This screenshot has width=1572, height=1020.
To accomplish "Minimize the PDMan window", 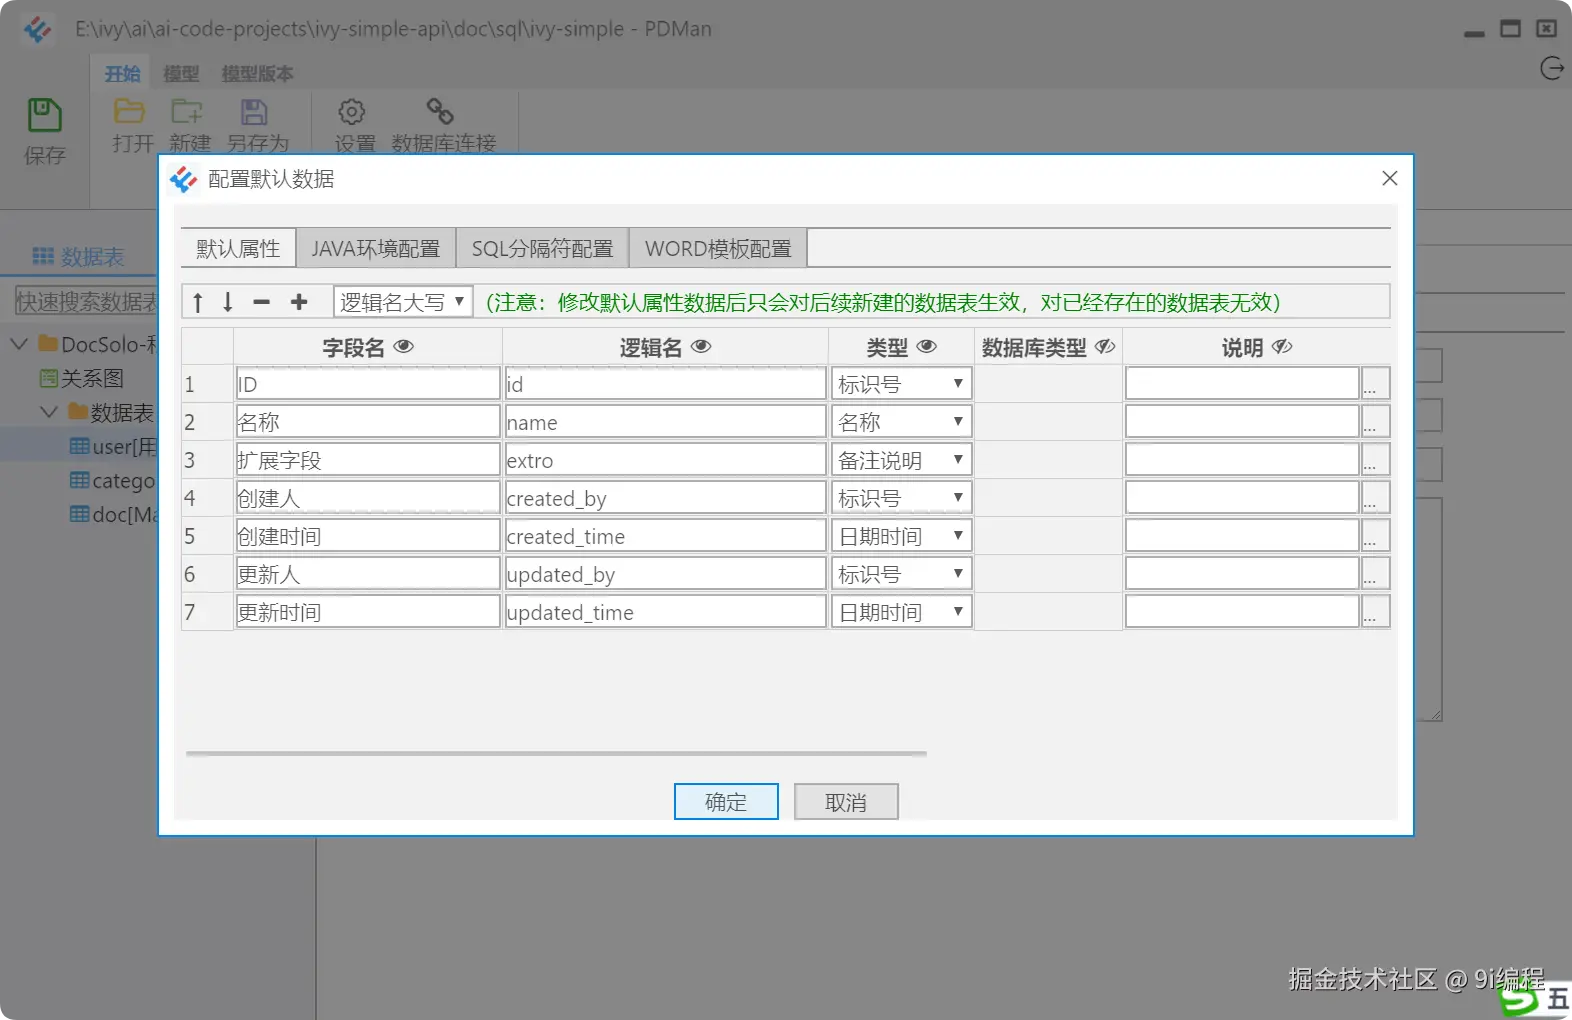I will [x=1474, y=32].
